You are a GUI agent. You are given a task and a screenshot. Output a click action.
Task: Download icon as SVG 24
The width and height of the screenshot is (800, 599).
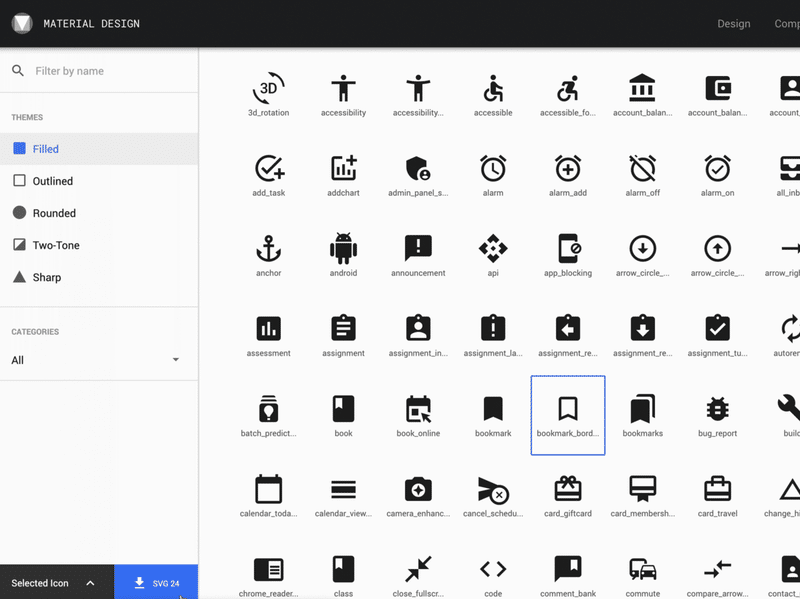tap(156, 583)
